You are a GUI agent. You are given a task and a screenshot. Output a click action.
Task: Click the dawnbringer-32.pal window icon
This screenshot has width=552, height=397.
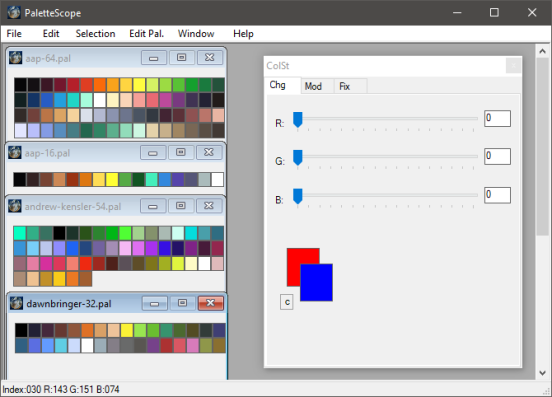click(x=16, y=303)
